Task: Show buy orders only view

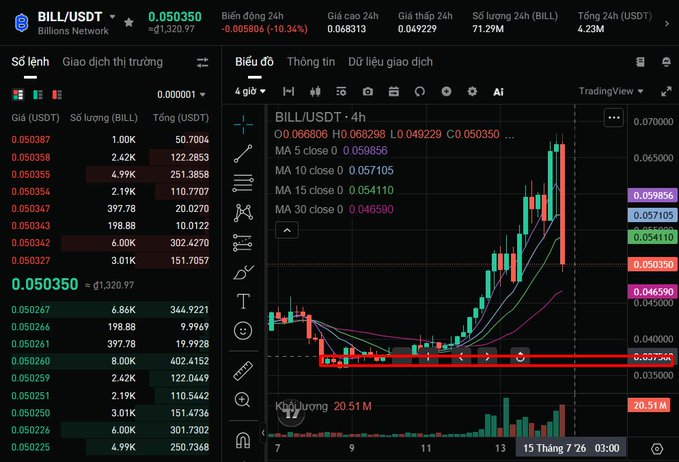Action: pos(38,94)
